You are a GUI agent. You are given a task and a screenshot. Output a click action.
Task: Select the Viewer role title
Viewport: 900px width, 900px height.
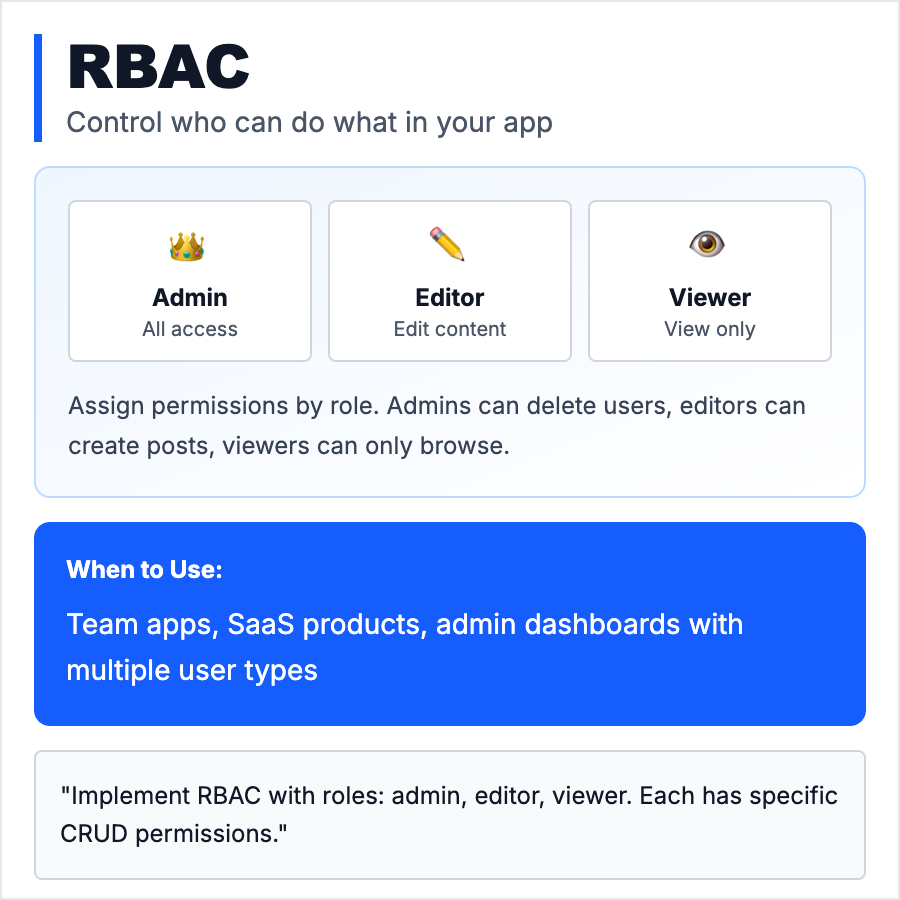[710, 297]
